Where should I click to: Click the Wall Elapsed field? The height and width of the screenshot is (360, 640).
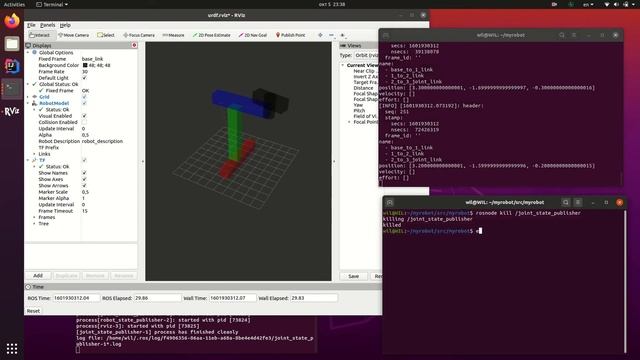tap(313, 298)
